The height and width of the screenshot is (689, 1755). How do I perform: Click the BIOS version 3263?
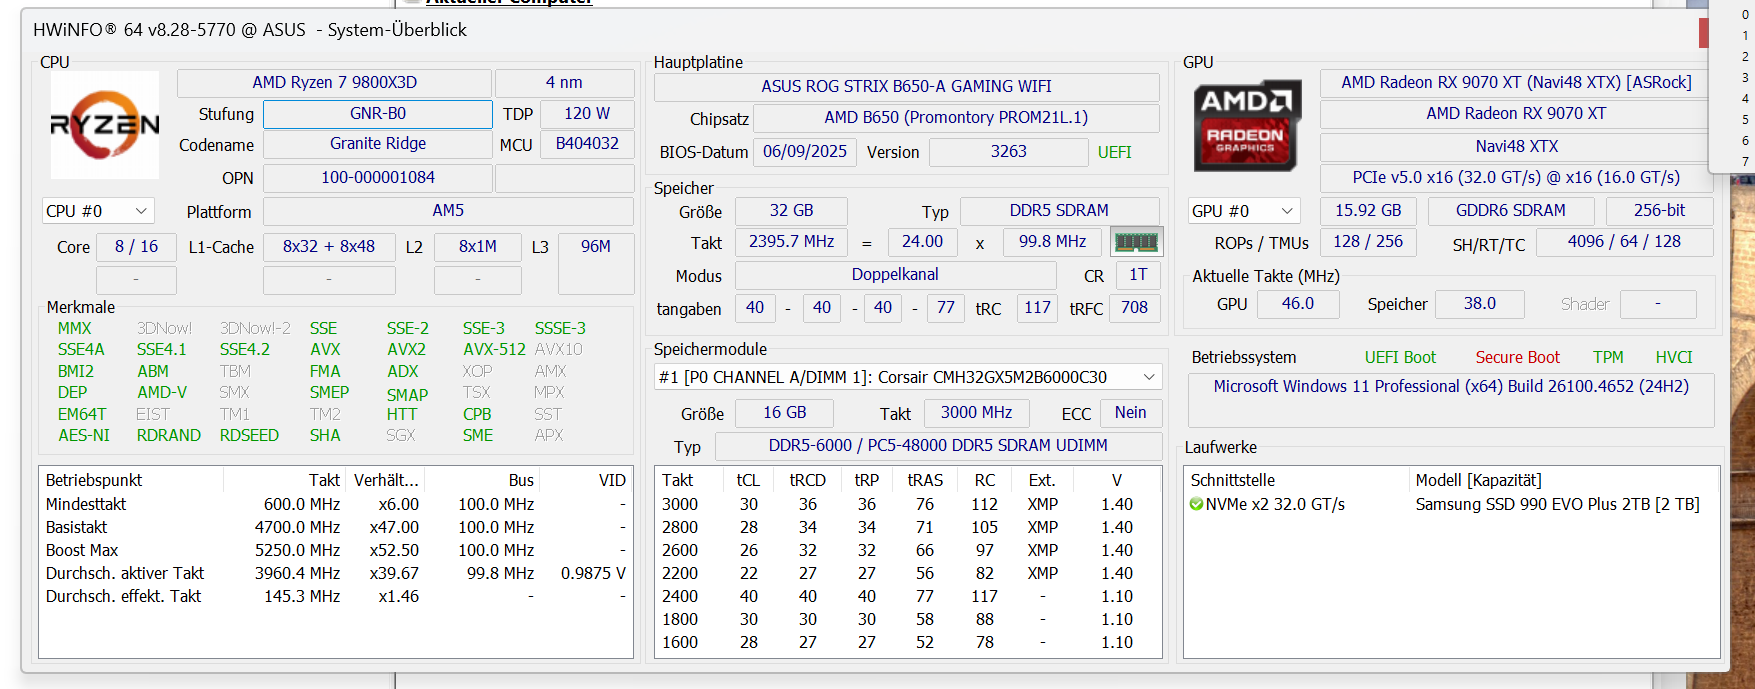(x=1008, y=152)
